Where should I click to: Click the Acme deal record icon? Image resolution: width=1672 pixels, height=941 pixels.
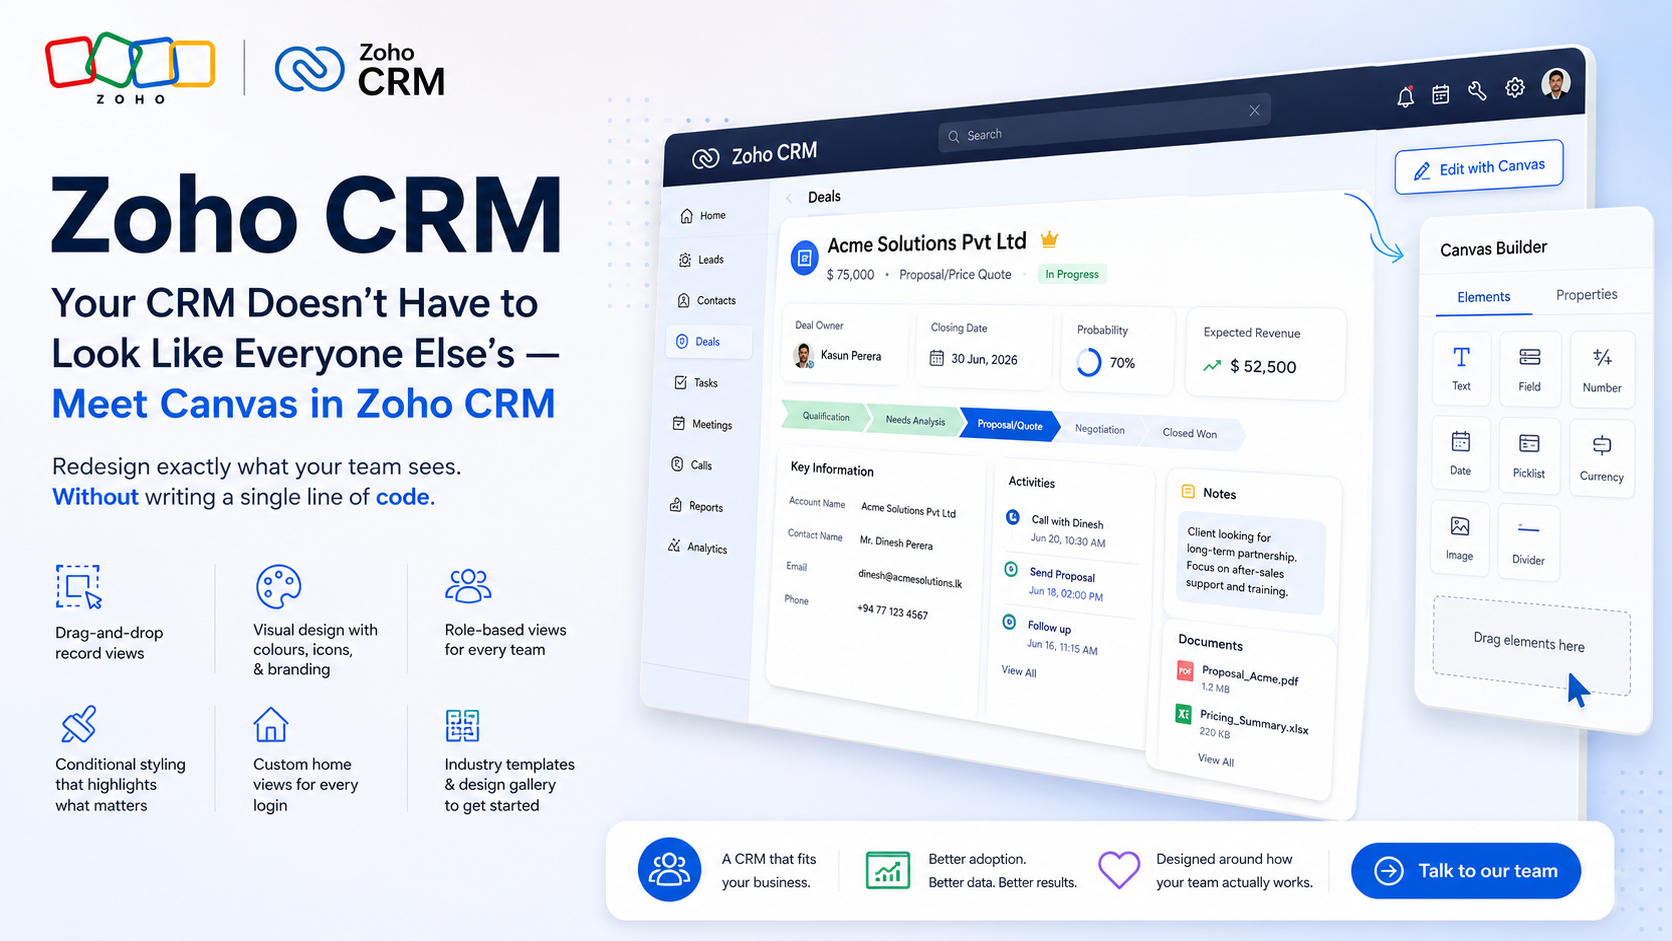coord(804,258)
